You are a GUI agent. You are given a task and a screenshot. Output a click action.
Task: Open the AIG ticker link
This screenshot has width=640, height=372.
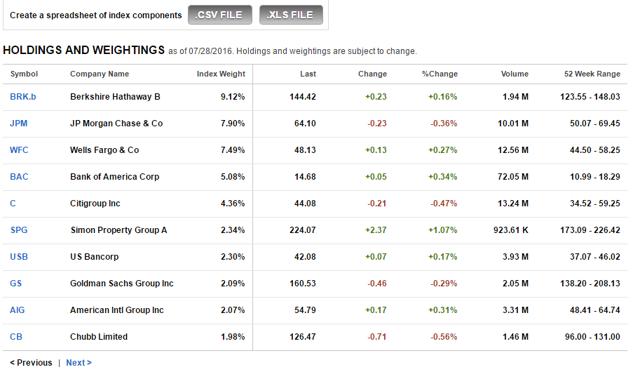(x=17, y=310)
